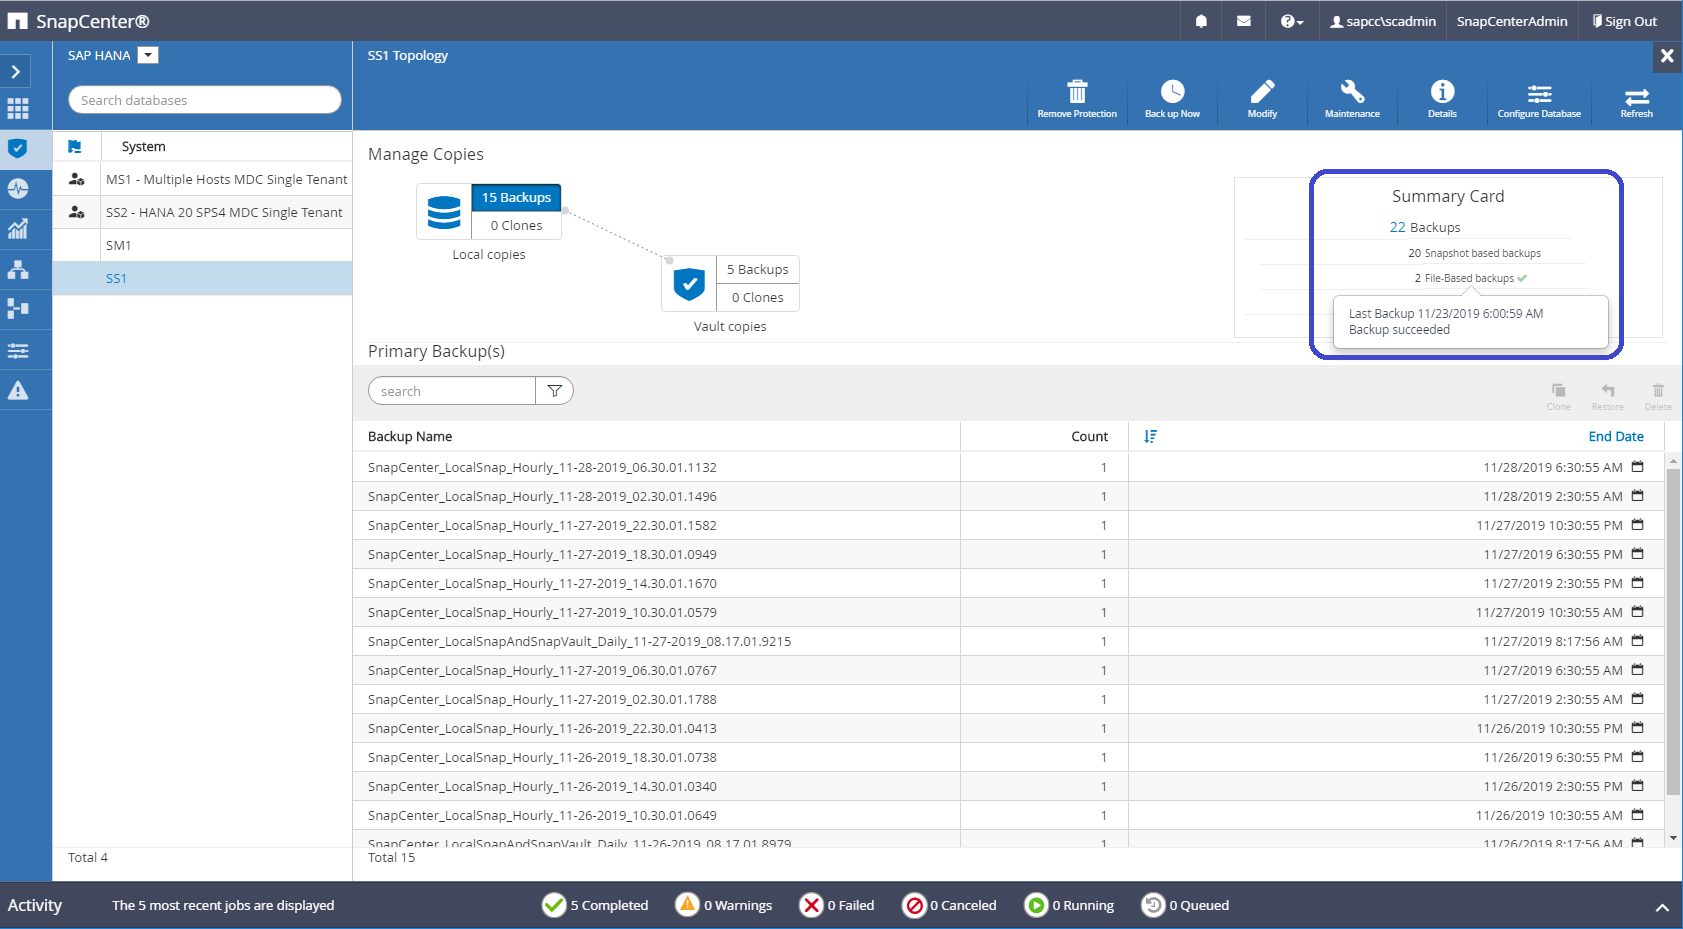
Task: Expand the left navigation sidebar
Action: click(x=16, y=72)
